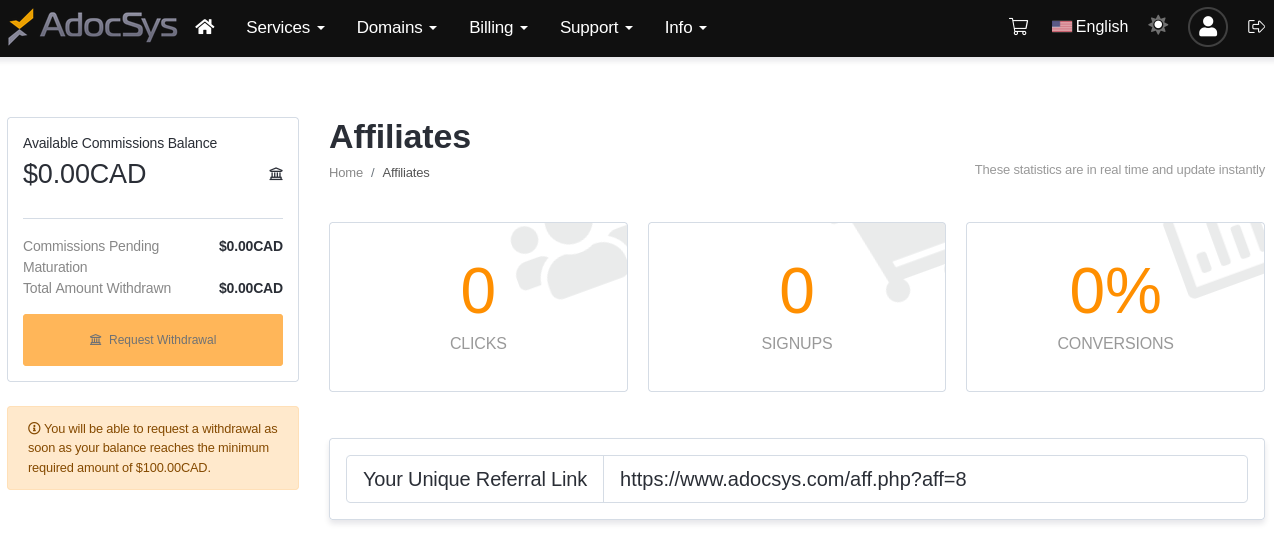Click the logout arrow icon
Viewport: 1274px width, 554px height.
tap(1257, 27)
